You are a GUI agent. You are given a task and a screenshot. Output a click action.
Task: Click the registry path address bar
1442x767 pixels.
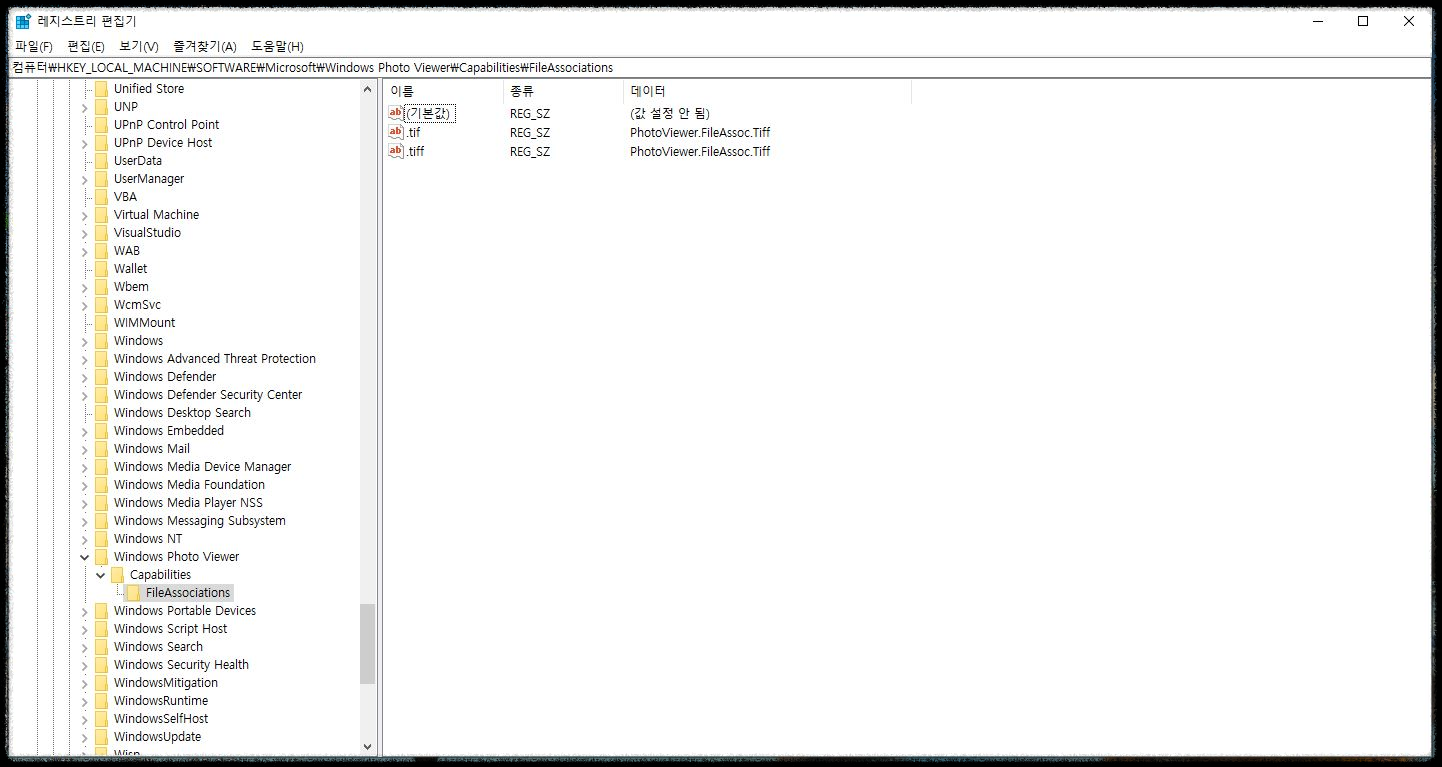coord(720,67)
